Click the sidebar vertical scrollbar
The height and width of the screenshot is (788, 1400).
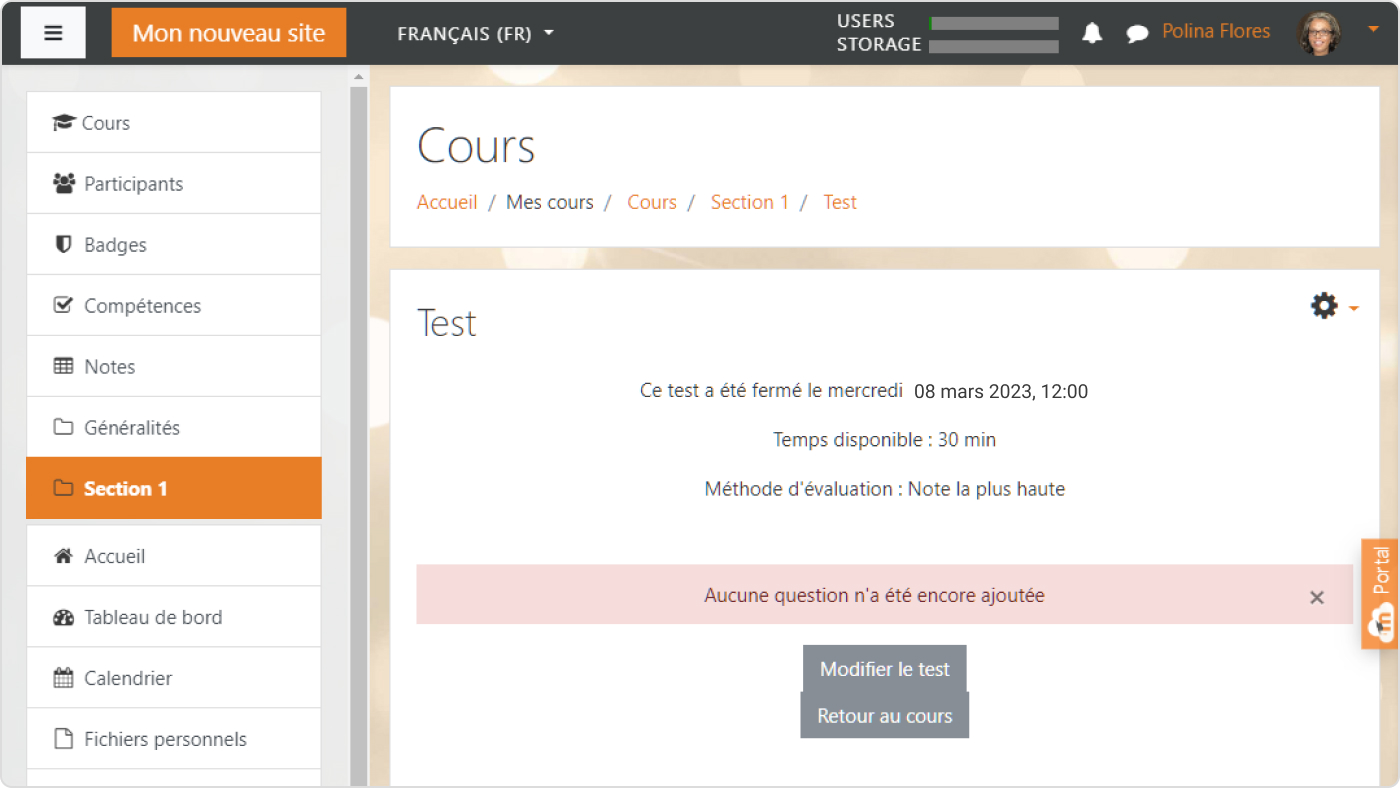pyautogui.click(x=359, y=436)
